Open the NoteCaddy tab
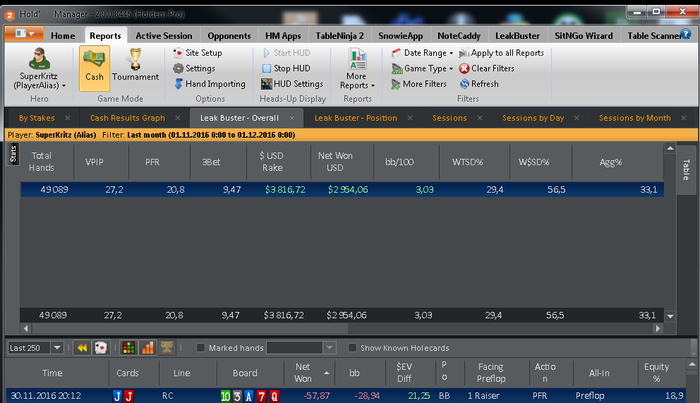This screenshot has width=700, height=403. pos(459,36)
